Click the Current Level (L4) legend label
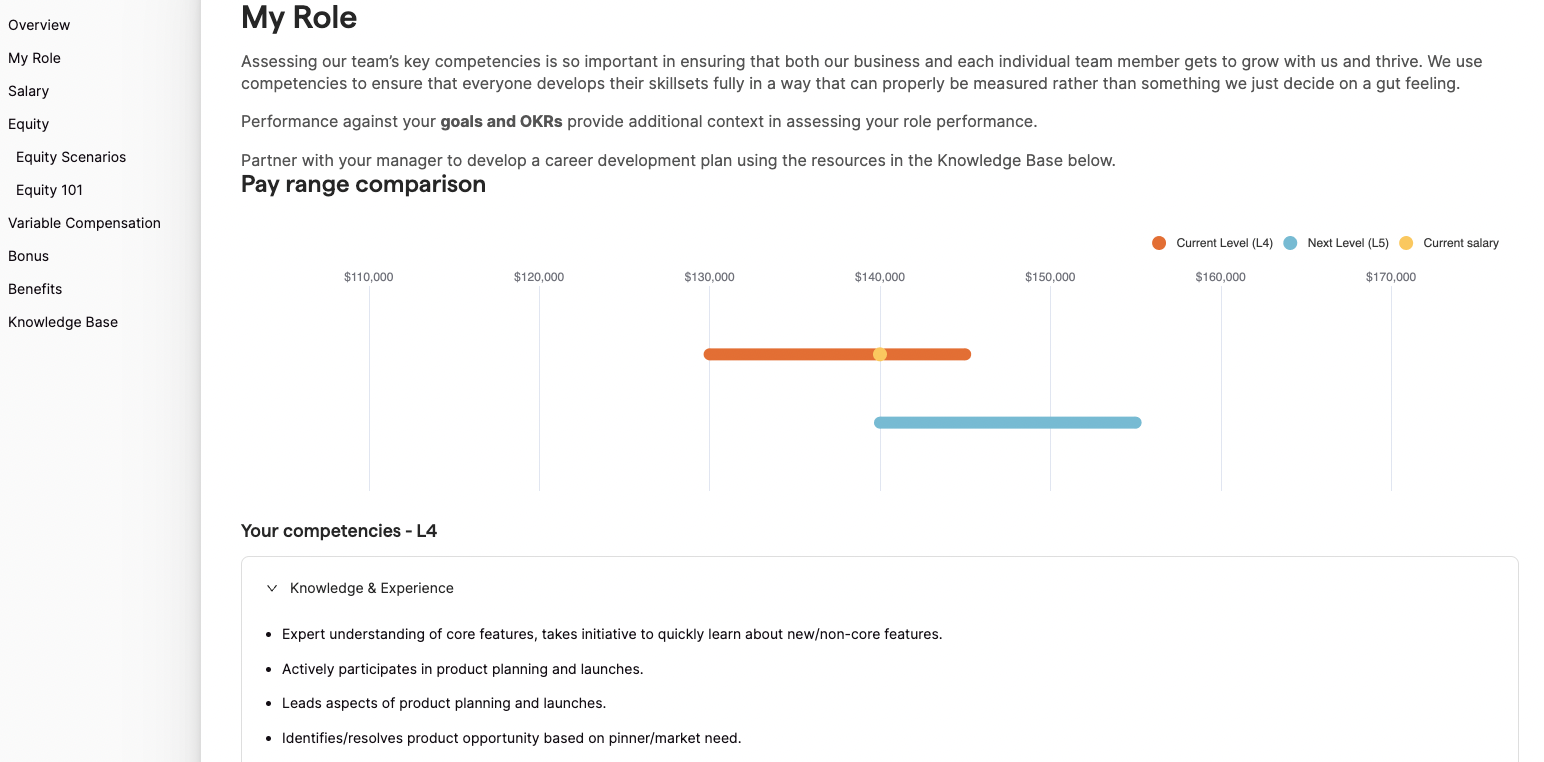 (x=1224, y=243)
